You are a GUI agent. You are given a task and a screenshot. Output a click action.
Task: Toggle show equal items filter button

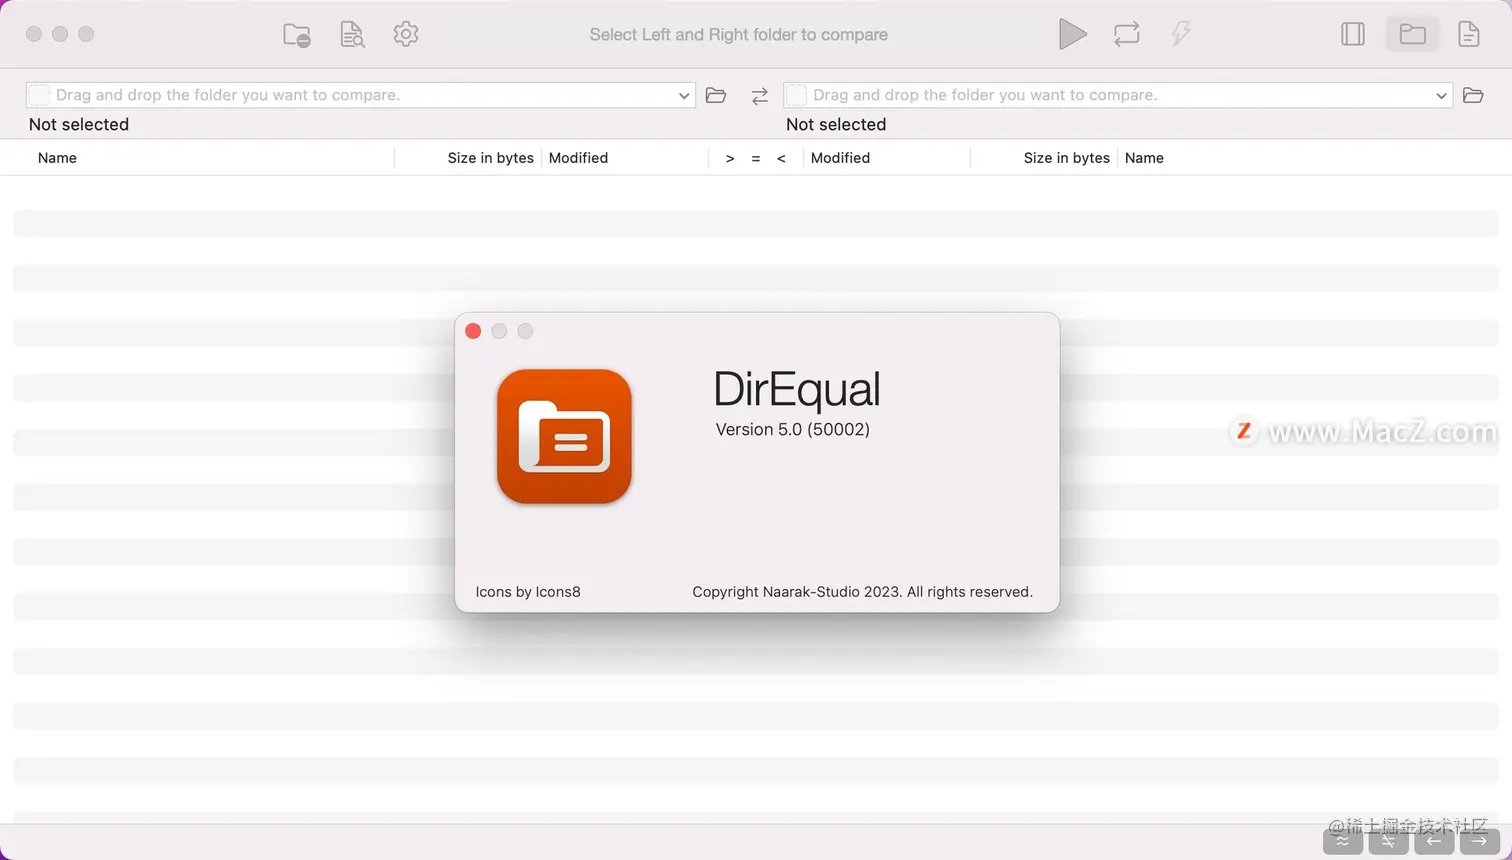click(1342, 841)
